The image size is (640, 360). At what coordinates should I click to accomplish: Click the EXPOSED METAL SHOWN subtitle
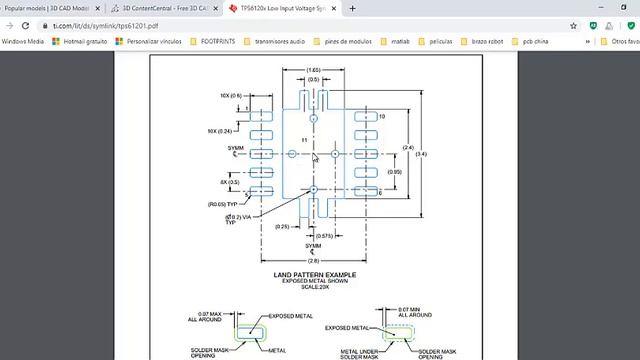coord(315,281)
